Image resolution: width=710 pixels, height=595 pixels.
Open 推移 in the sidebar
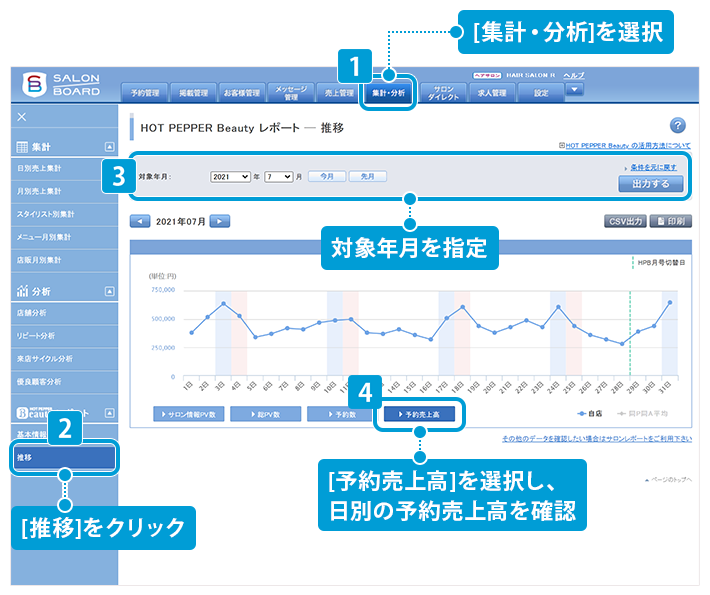(x=65, y=457)
